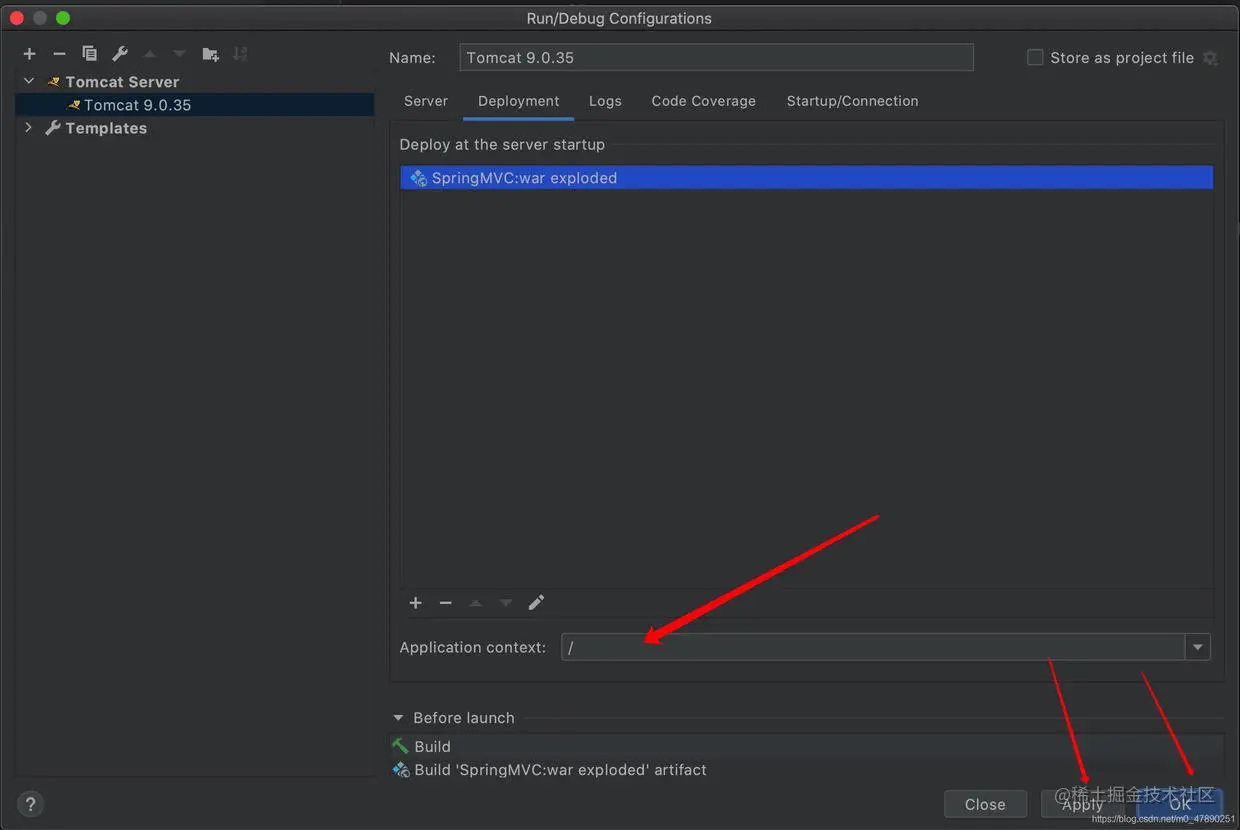The image size is (1240, 830).
Task: Click into the Application context field
Action: point(873,647)
